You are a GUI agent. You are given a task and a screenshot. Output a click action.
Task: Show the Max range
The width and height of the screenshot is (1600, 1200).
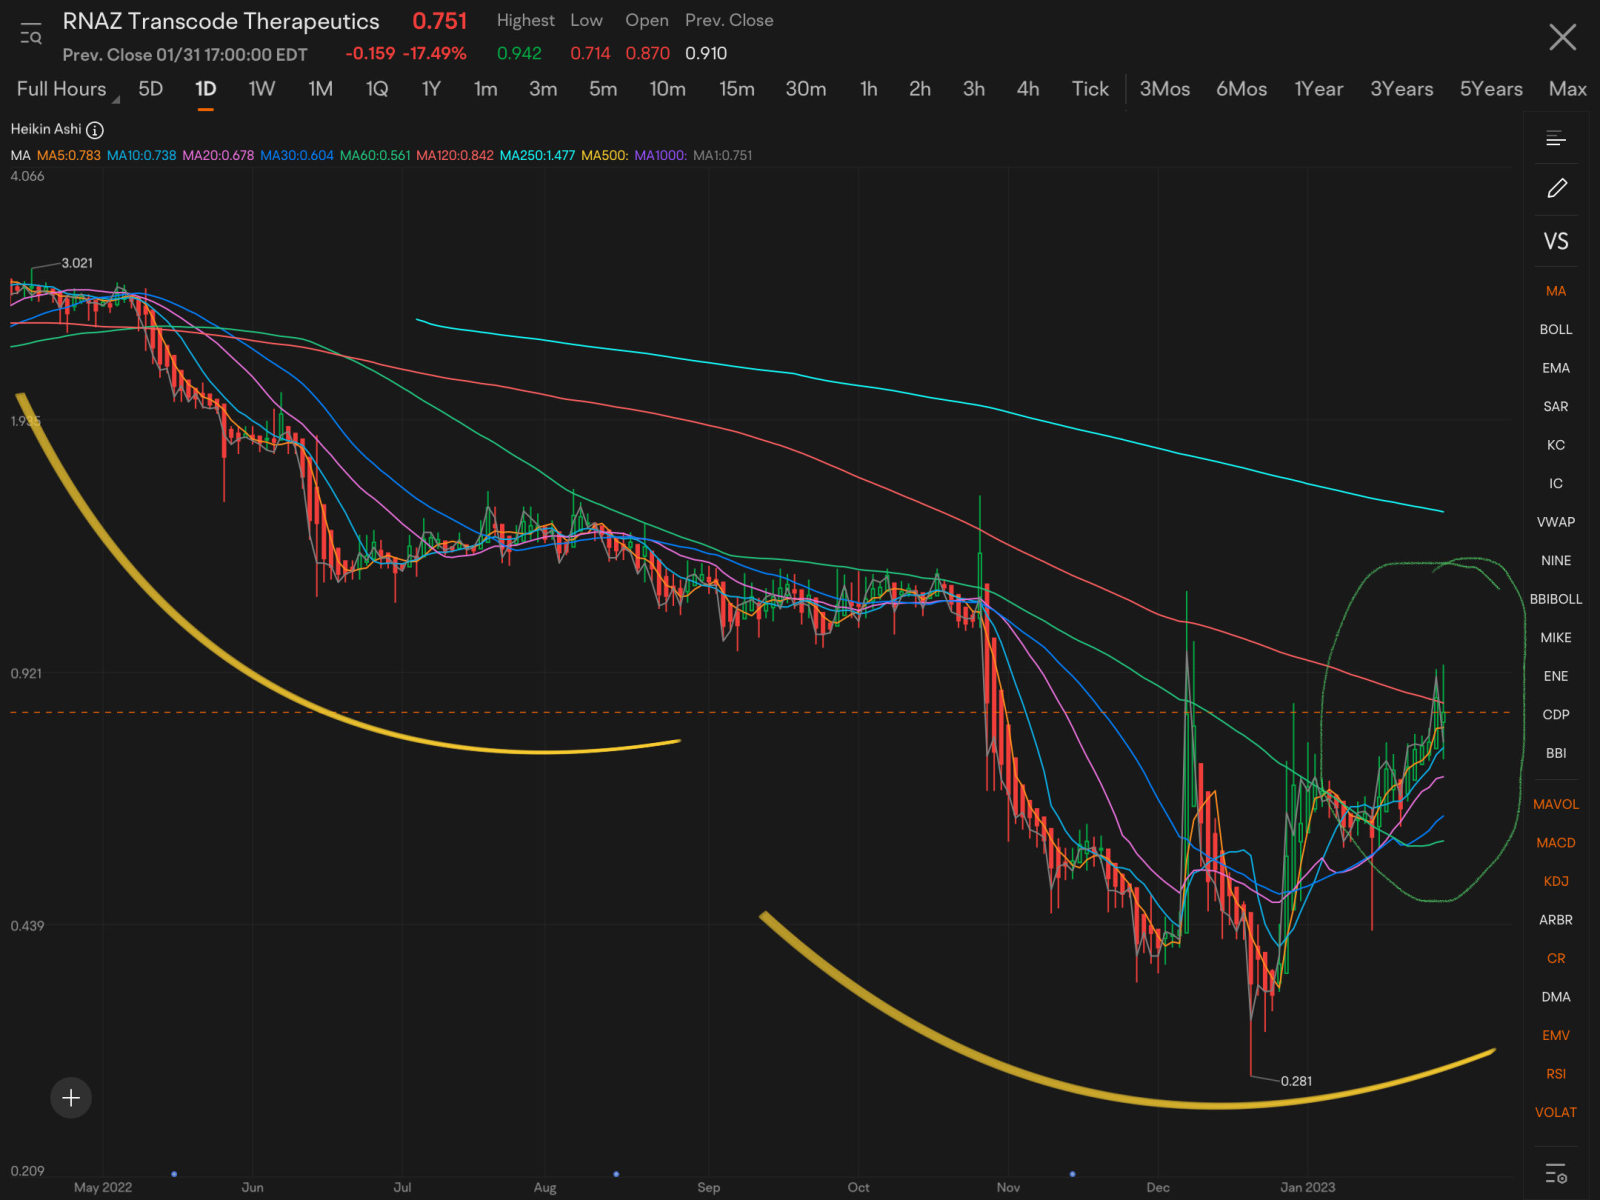pyautogui.click(x=1568, y=89)
